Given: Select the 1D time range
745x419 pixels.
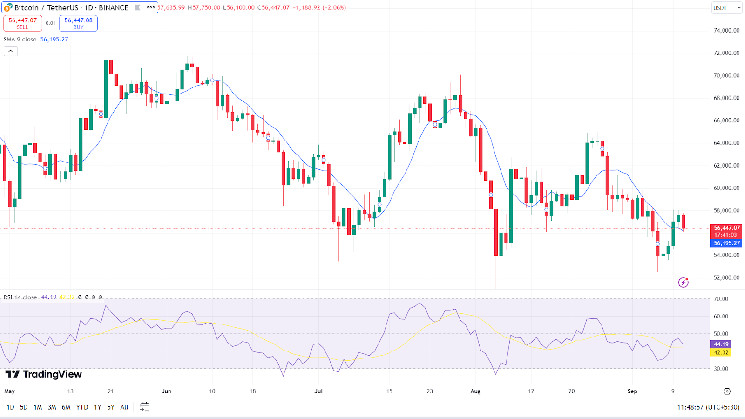Looking at the screenshot, I should coord(10,407).
